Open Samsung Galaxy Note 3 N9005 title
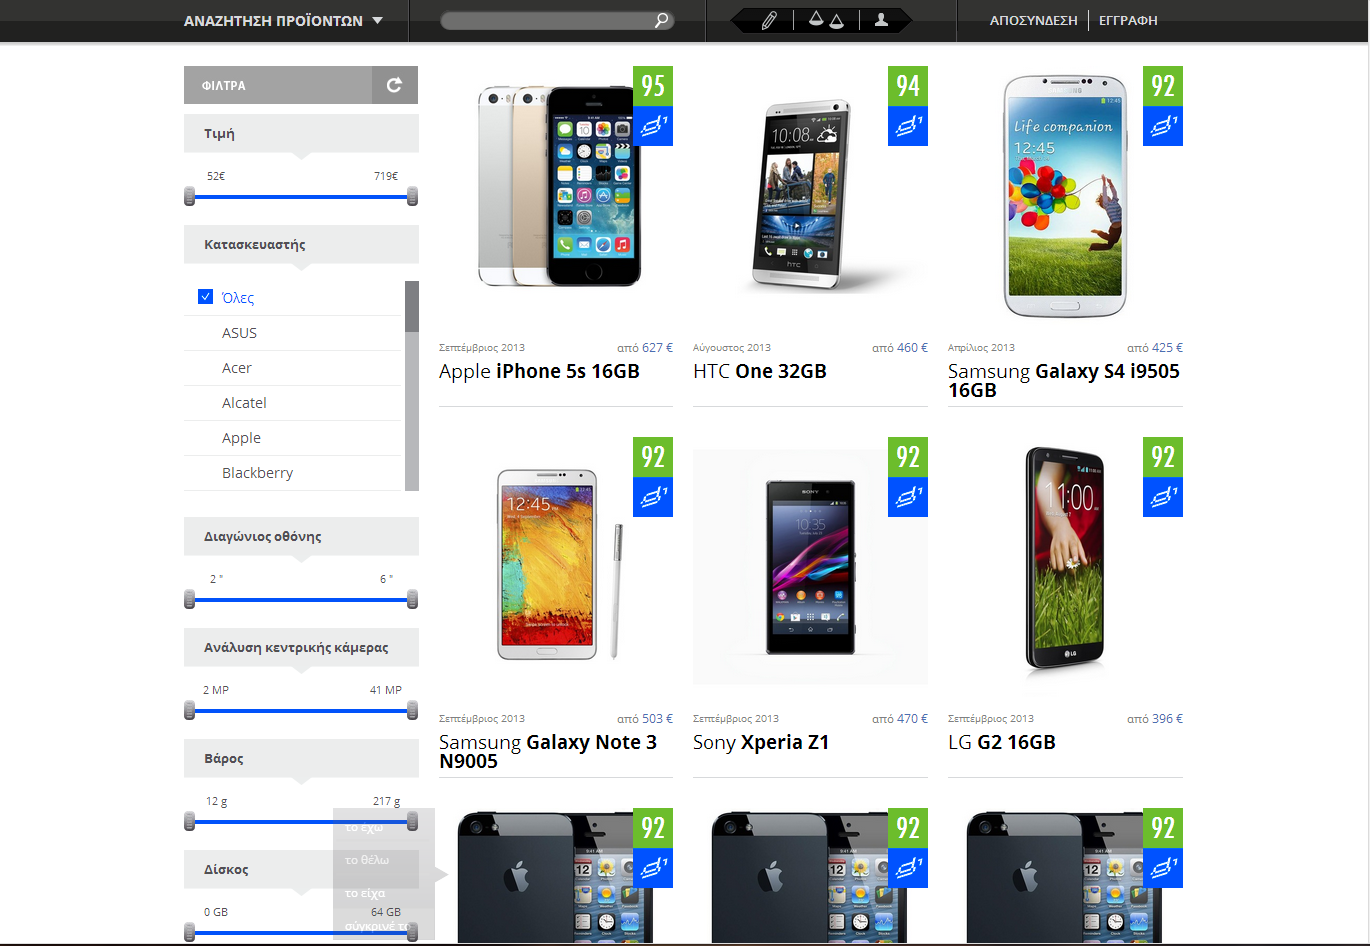The height and width of the screenshot is (946, 1370). 548,751
